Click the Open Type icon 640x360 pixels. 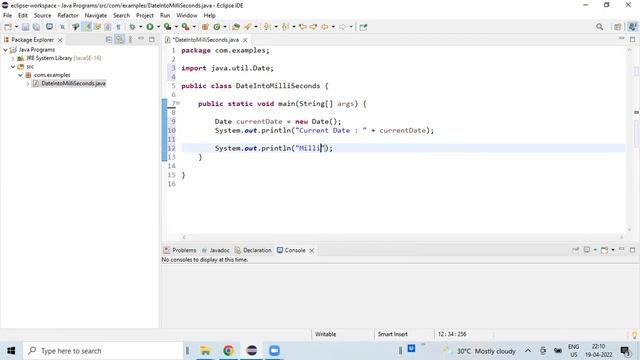pyautogui.click(x=236, y=27)
